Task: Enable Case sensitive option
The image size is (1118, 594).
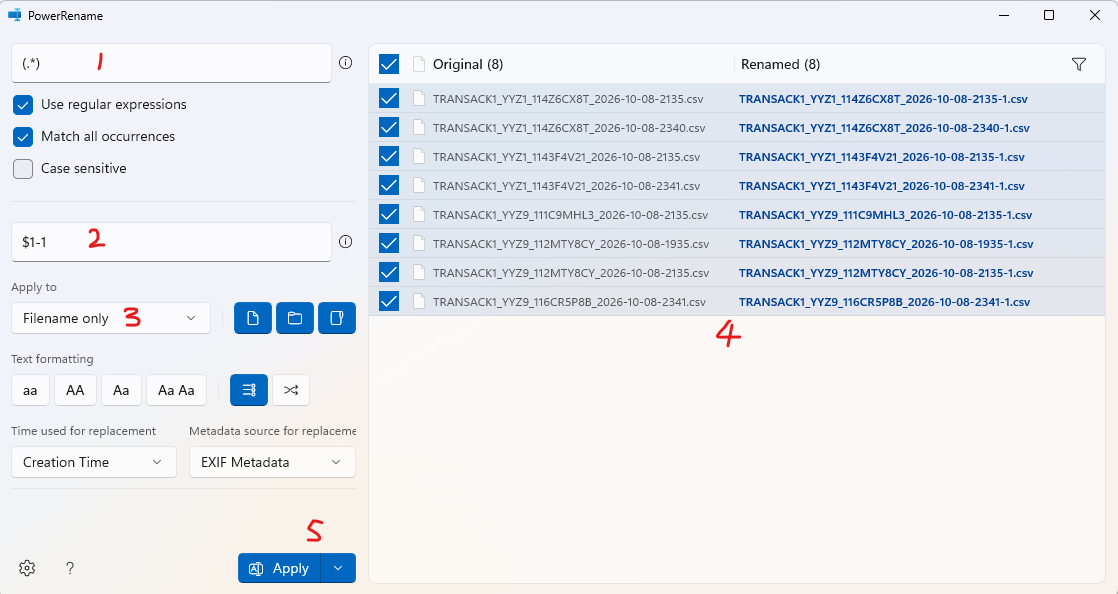Action: pos(23,169)
